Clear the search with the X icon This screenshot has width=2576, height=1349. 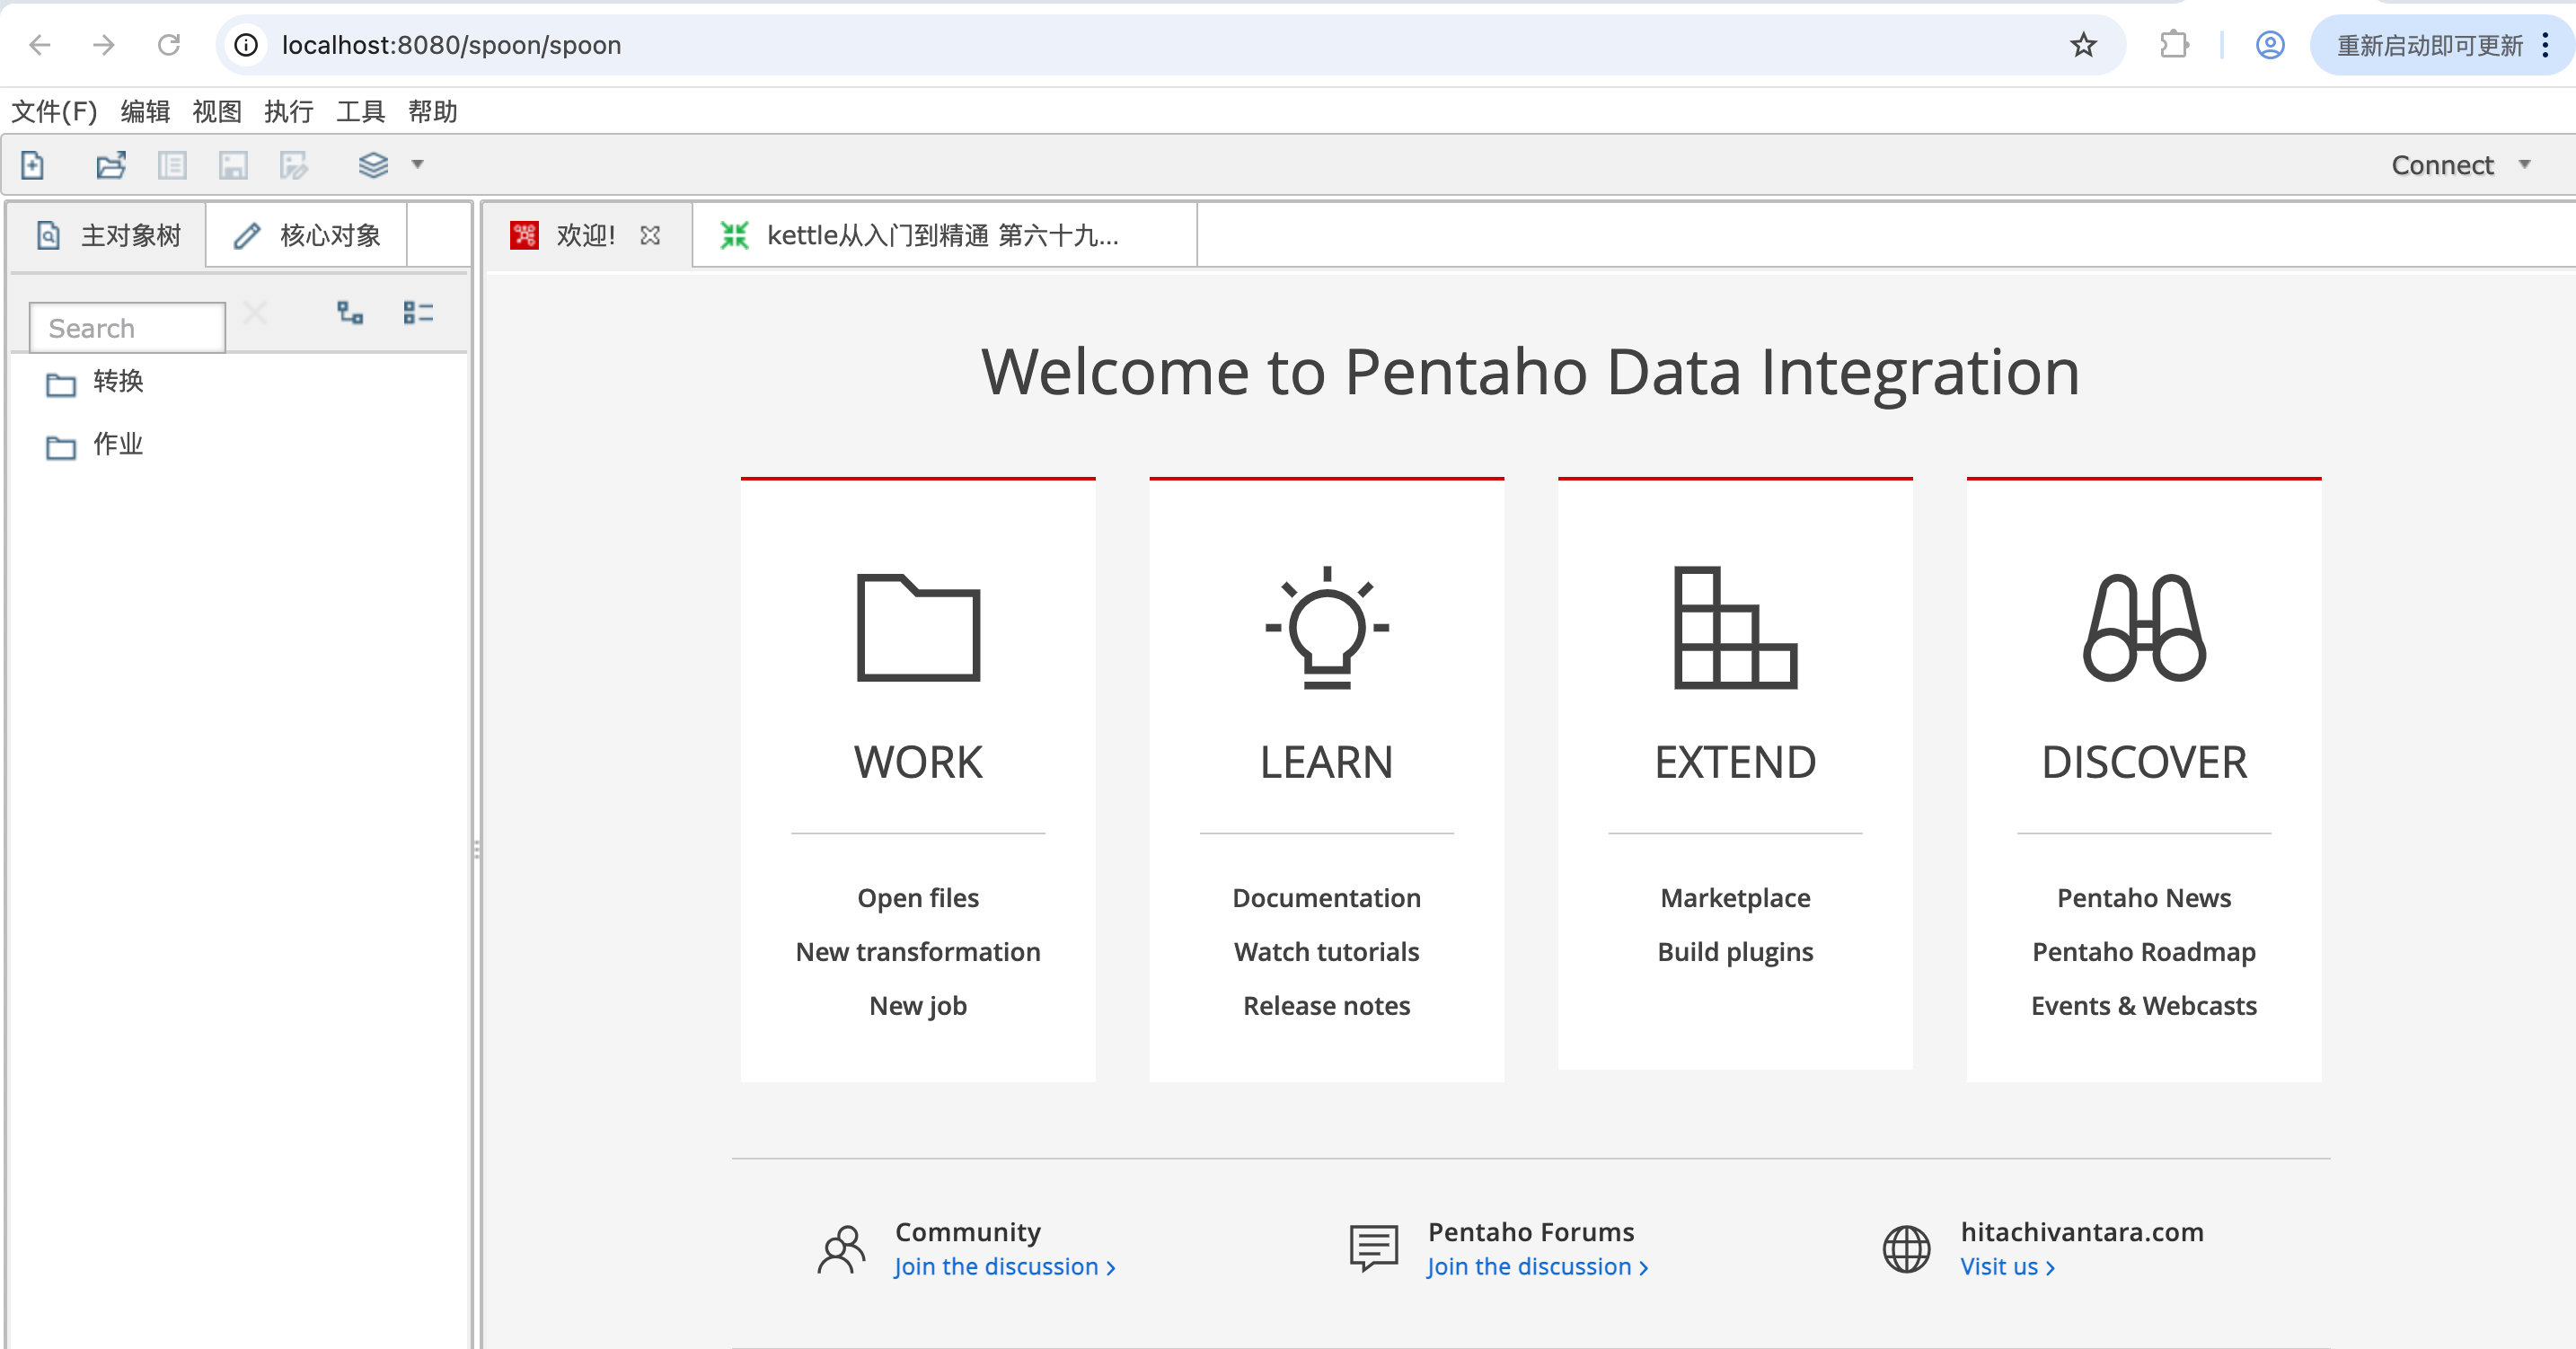pyautogui.click(x=255, y=313)
